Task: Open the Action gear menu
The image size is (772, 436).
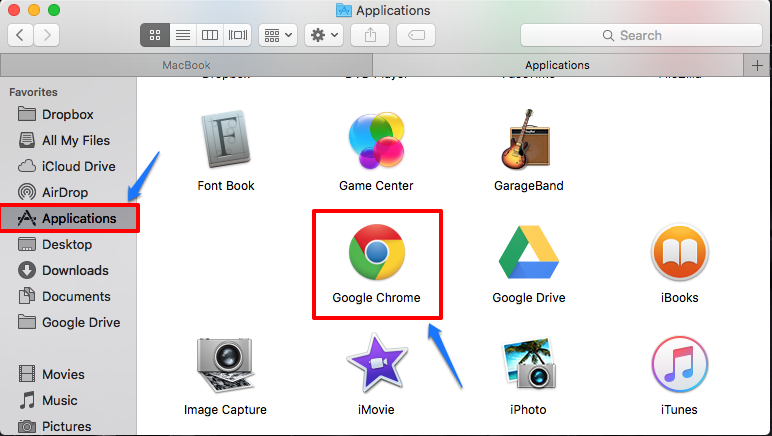Action: pyautogui.click(x=324, y=35)
